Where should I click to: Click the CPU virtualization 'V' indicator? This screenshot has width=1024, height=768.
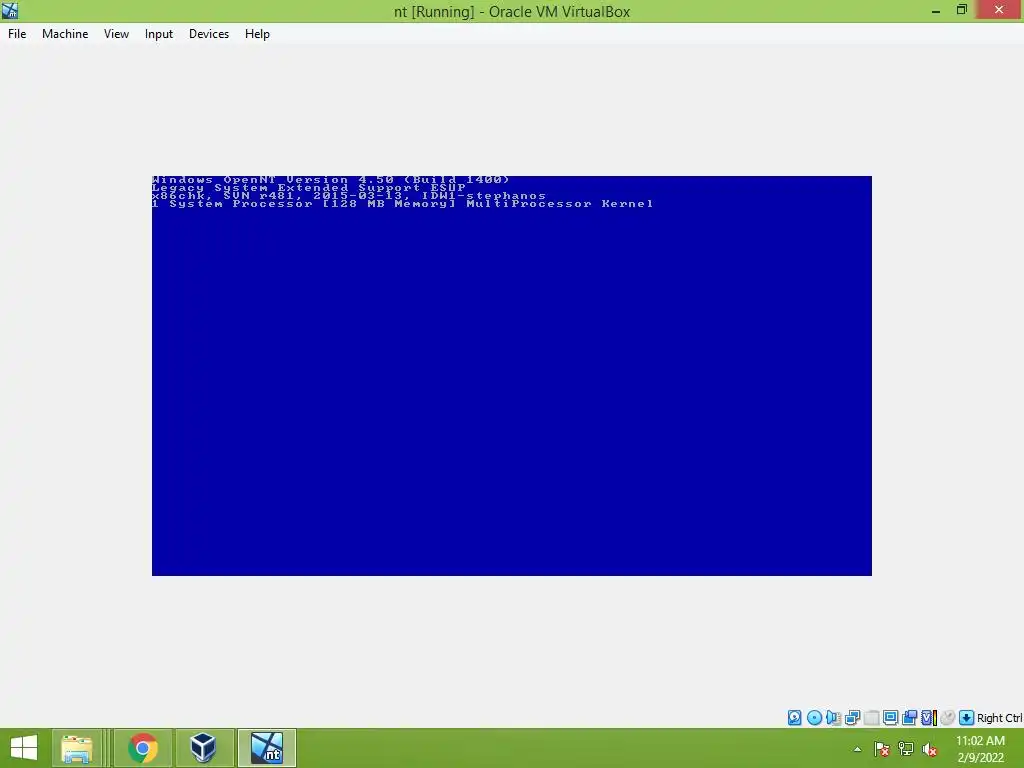pyautogui.click(x=928, y=718)
